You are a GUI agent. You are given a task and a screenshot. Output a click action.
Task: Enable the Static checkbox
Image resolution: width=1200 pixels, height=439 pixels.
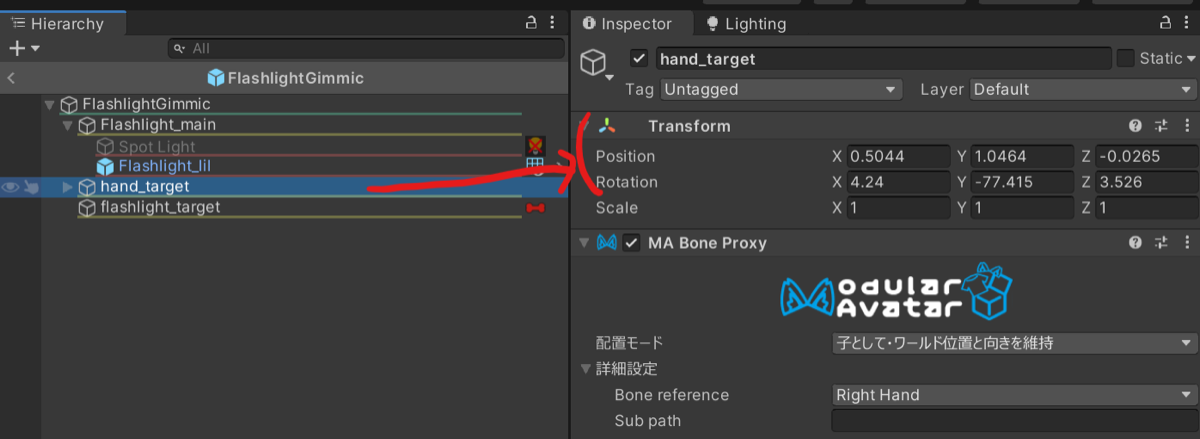pos(1125,58)
